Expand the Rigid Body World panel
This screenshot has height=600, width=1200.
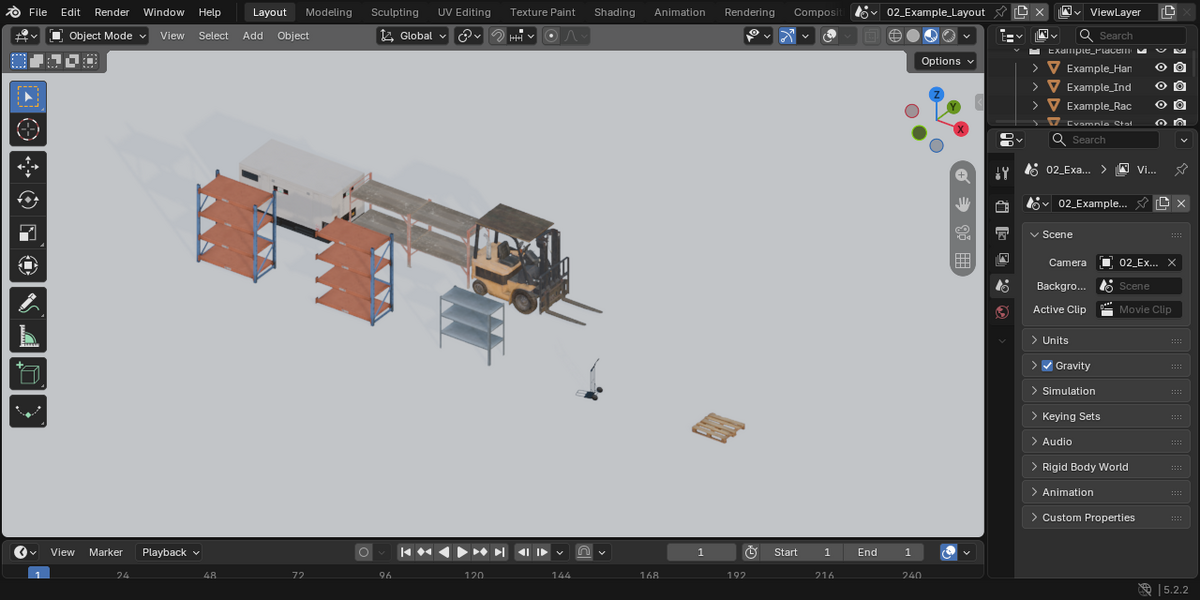1105,467
